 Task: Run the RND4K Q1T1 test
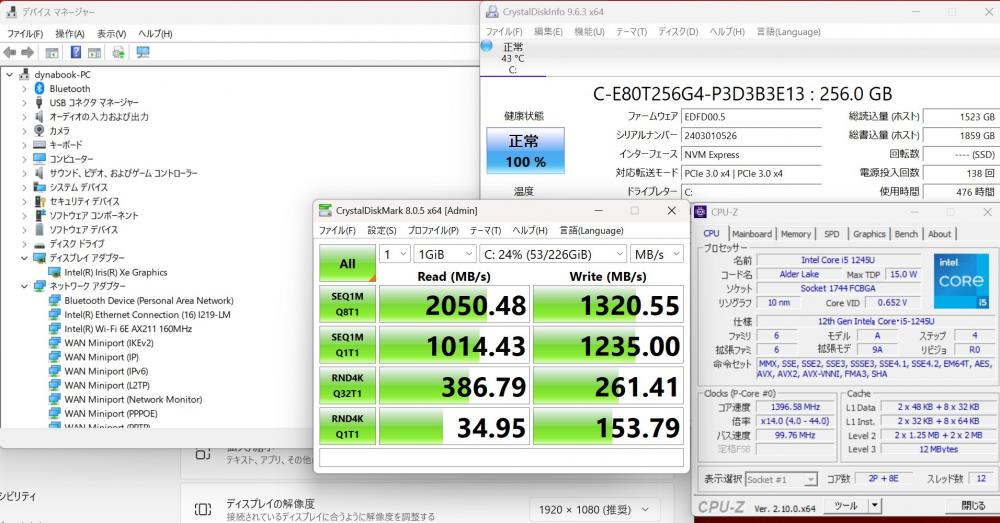tap(347, 427)
